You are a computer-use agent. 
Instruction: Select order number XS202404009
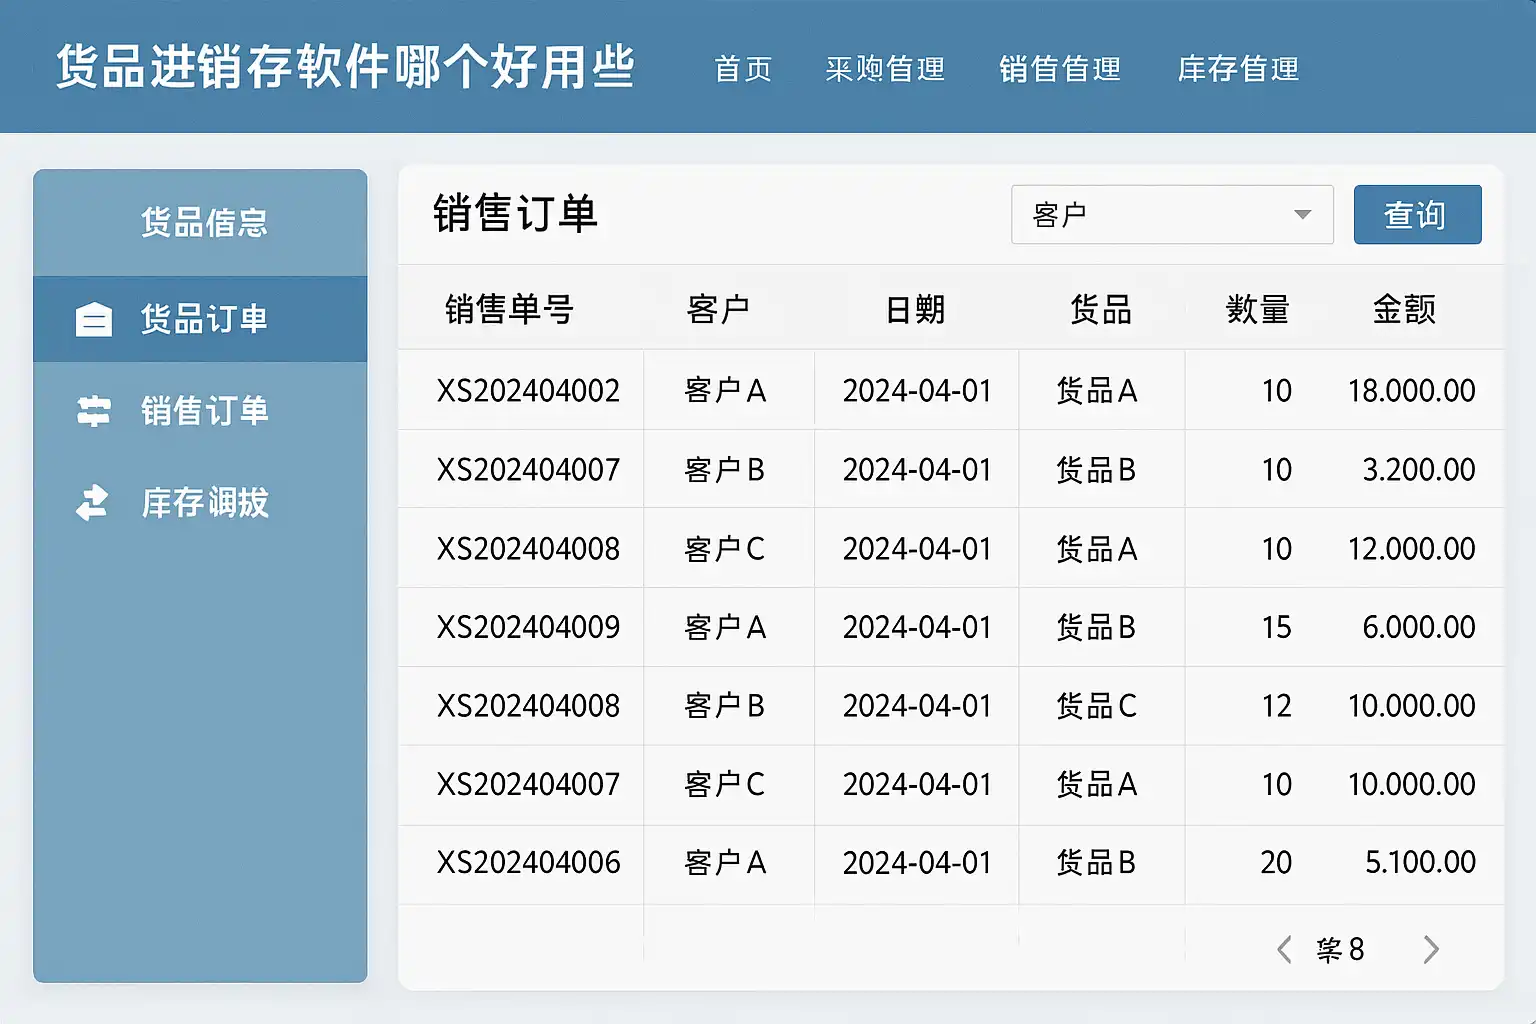tap(528, 627)
